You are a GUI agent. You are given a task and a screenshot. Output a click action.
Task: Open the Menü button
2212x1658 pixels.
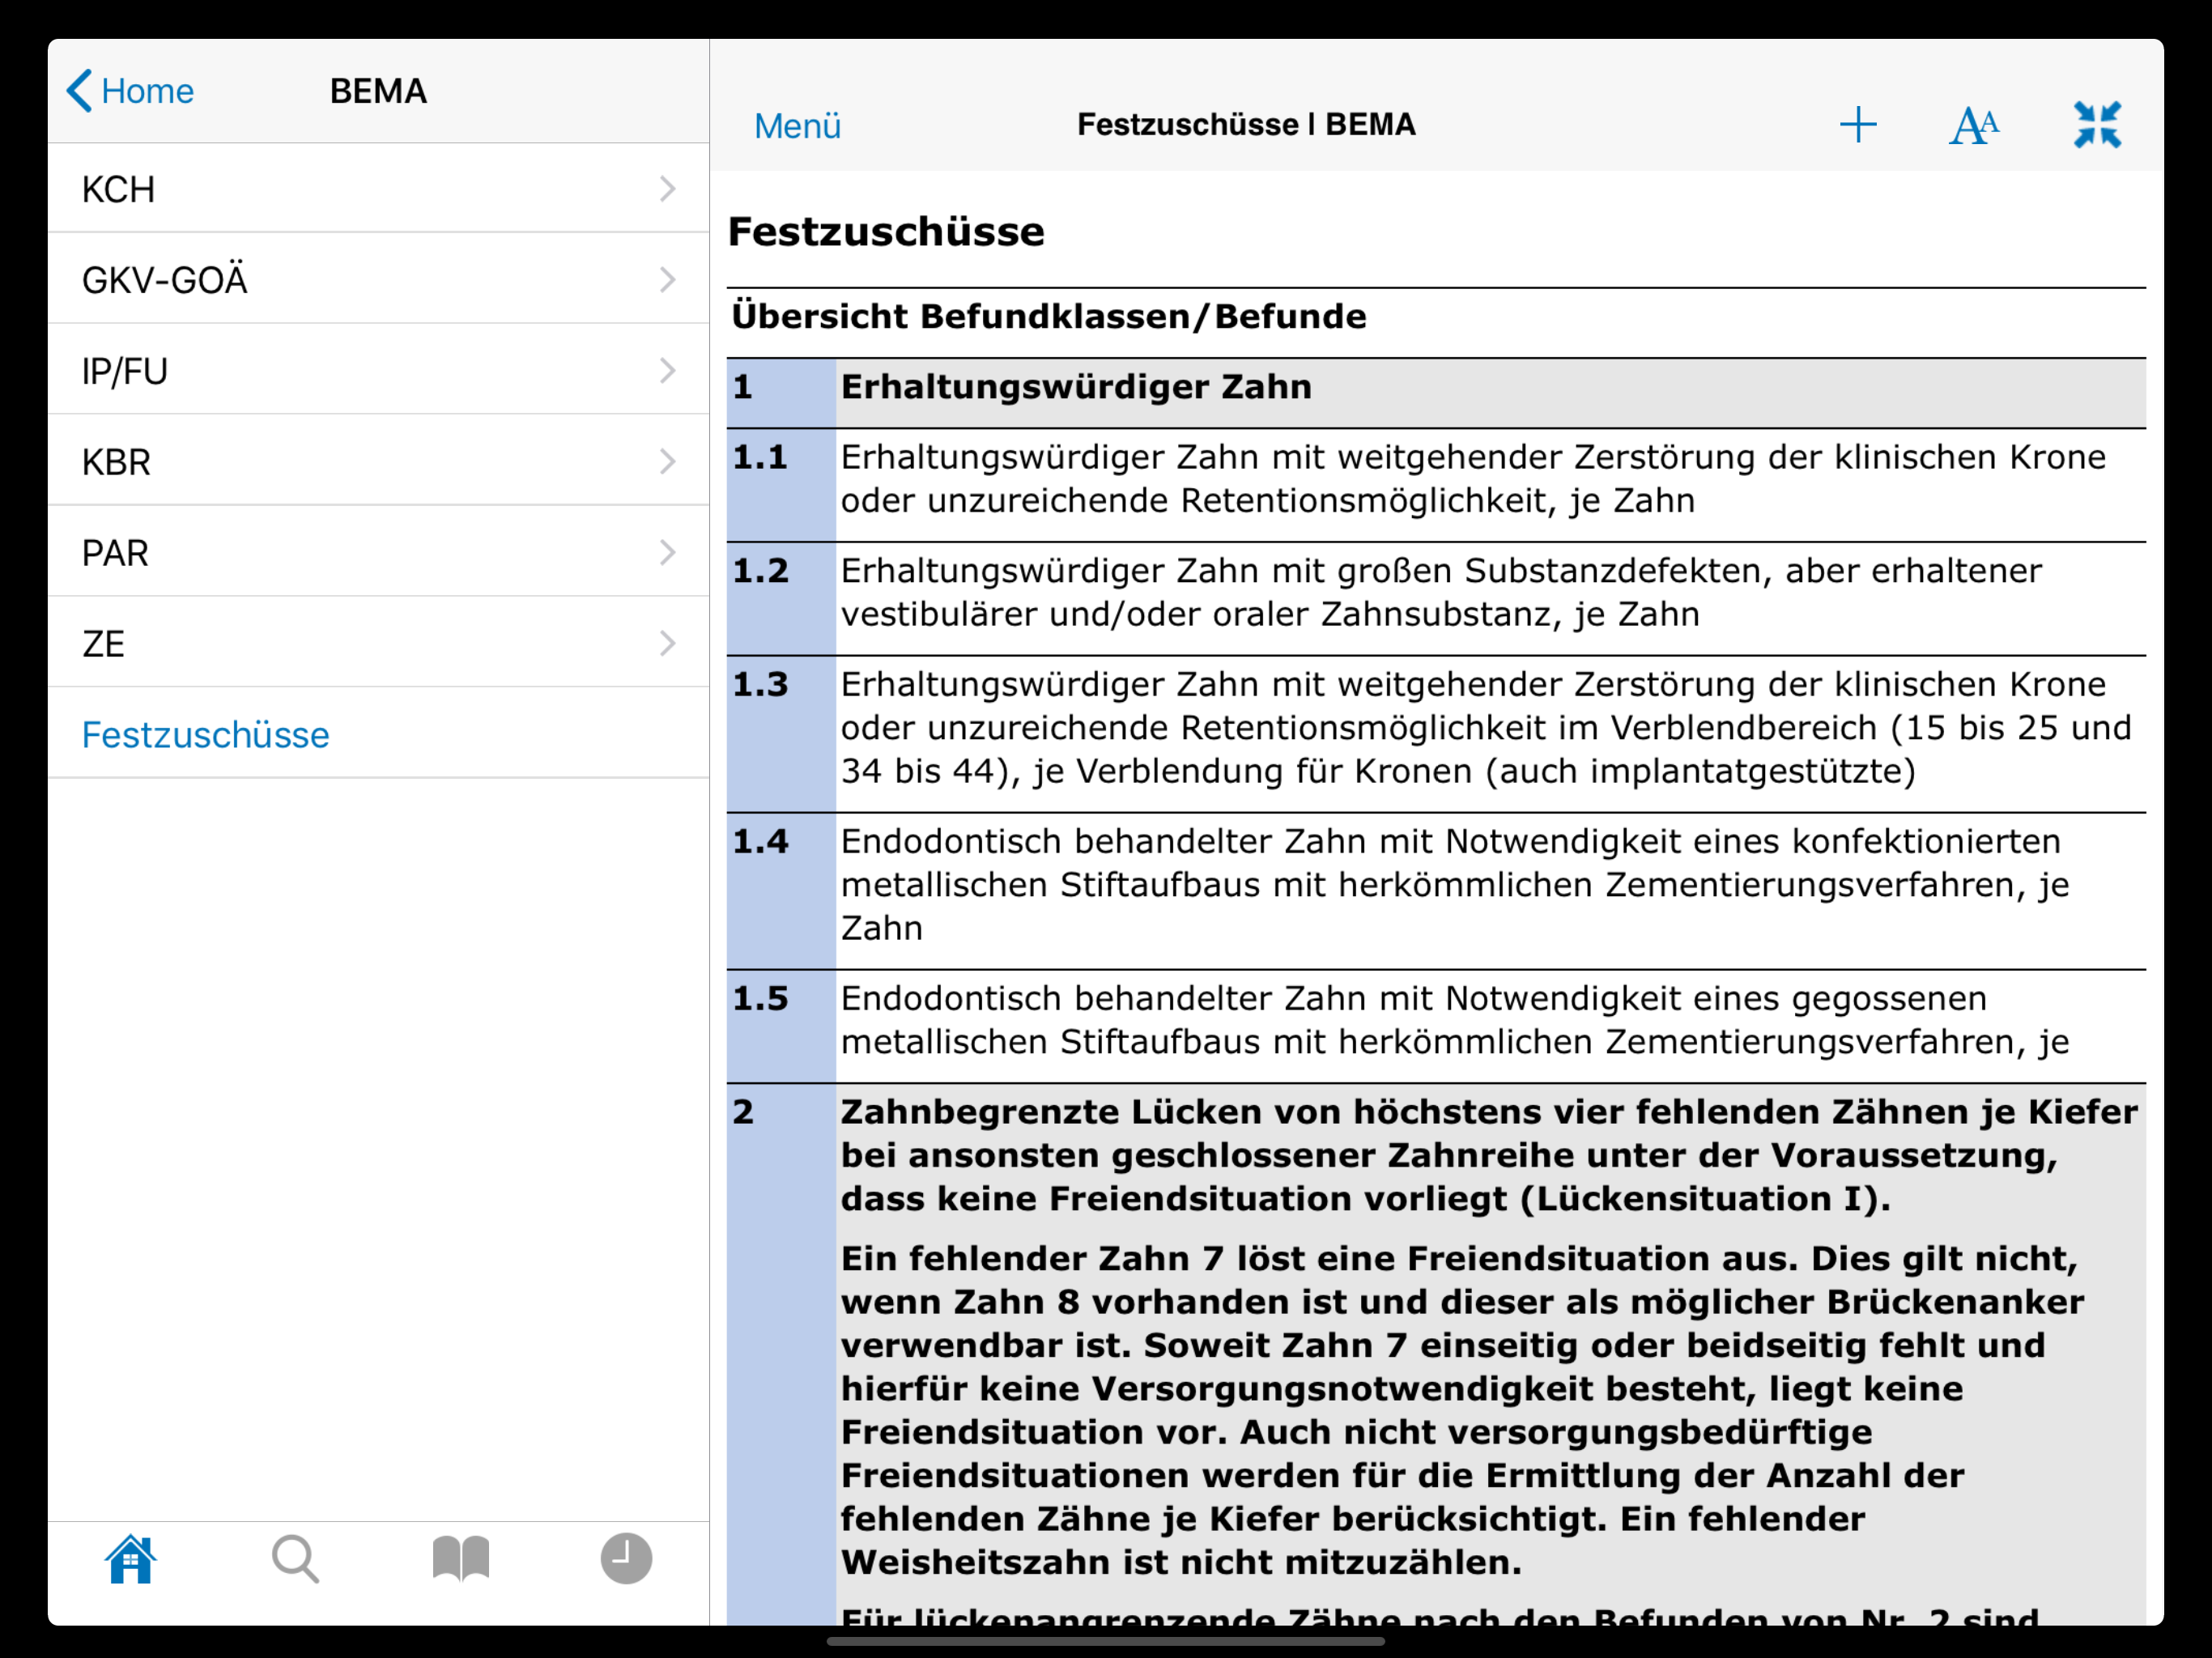pos(797,126)
